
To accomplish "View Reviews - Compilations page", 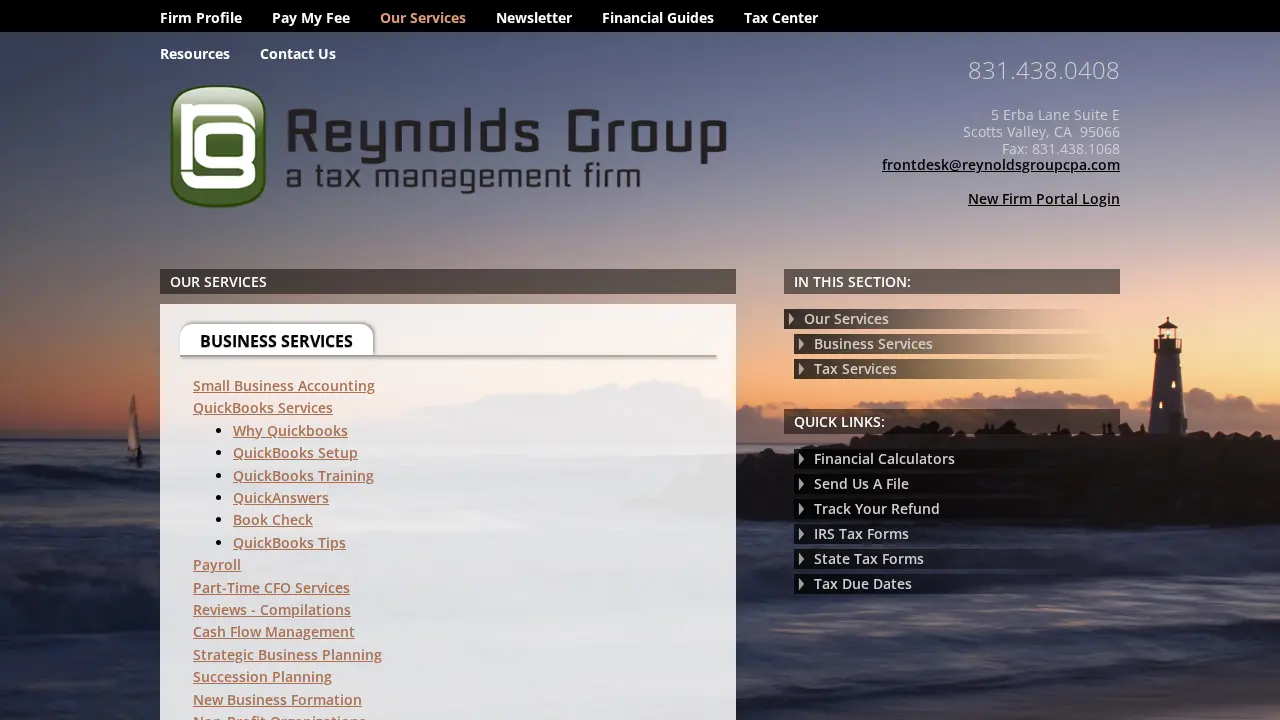I will (272, 610).
